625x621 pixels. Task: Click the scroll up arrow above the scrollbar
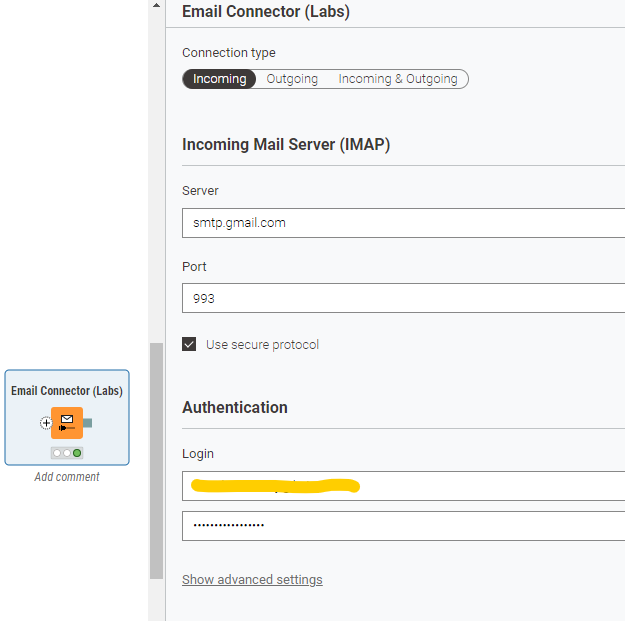point(155,5)
